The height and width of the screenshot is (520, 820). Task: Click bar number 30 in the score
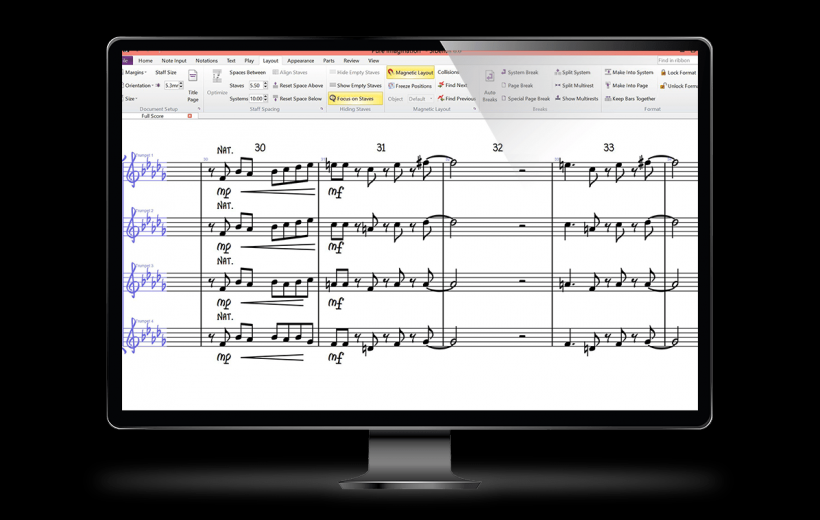pos(260,148)
